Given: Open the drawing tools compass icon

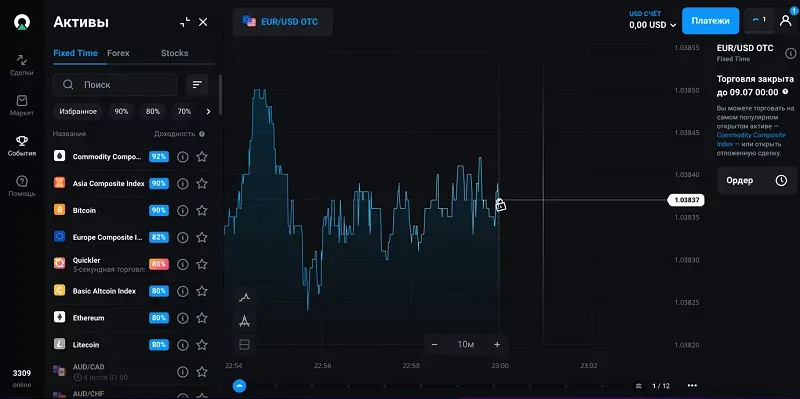Looking at the screenshot, I should (x=244, y=321).
